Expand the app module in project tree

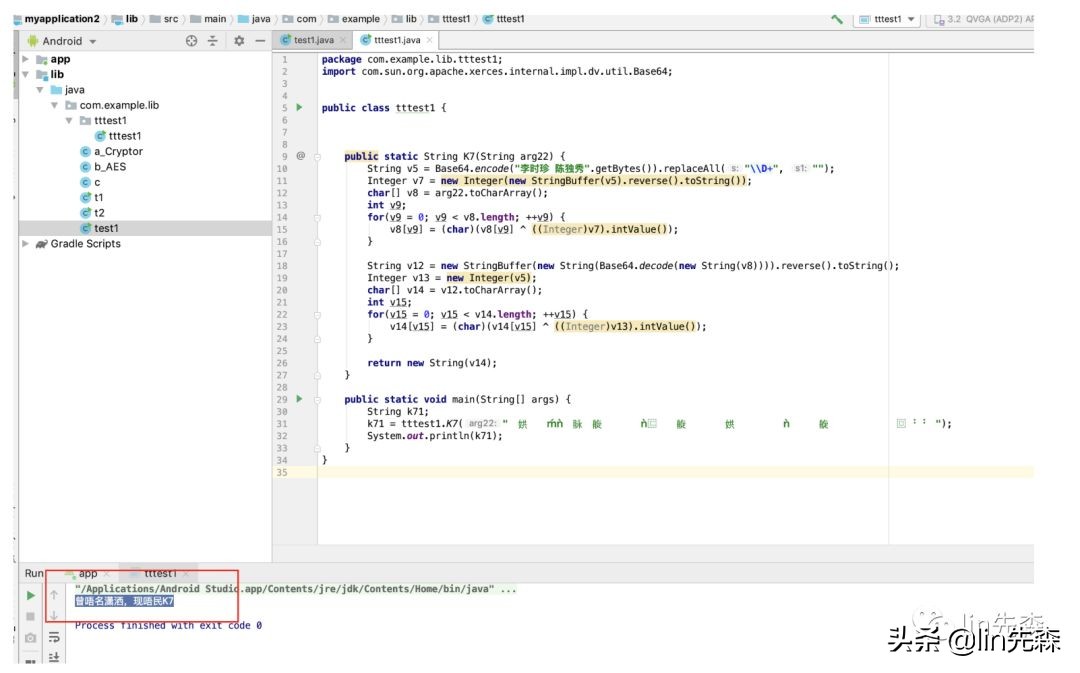pos(26,59)
